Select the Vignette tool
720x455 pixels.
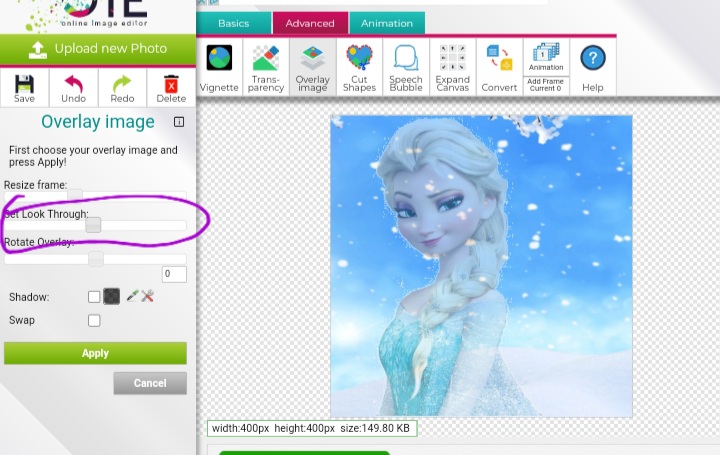point(219,66)
